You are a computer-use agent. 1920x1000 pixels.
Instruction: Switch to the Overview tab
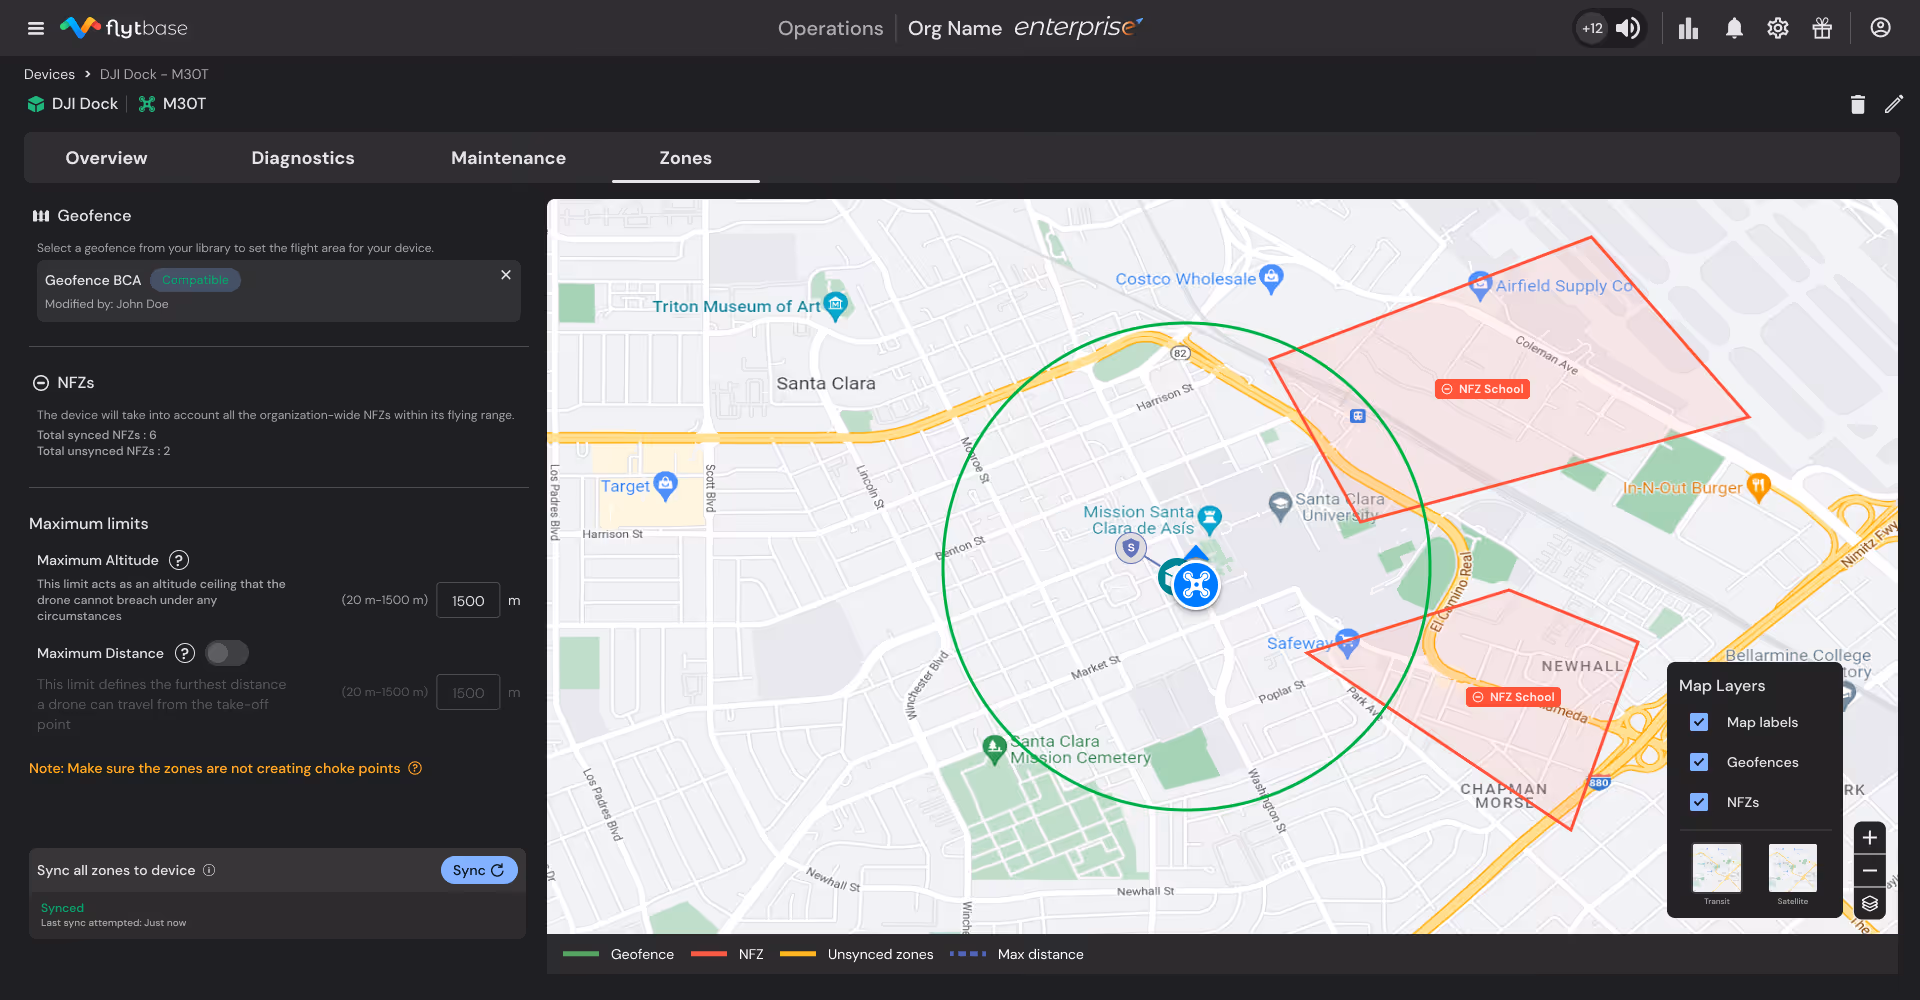[106, 158]
